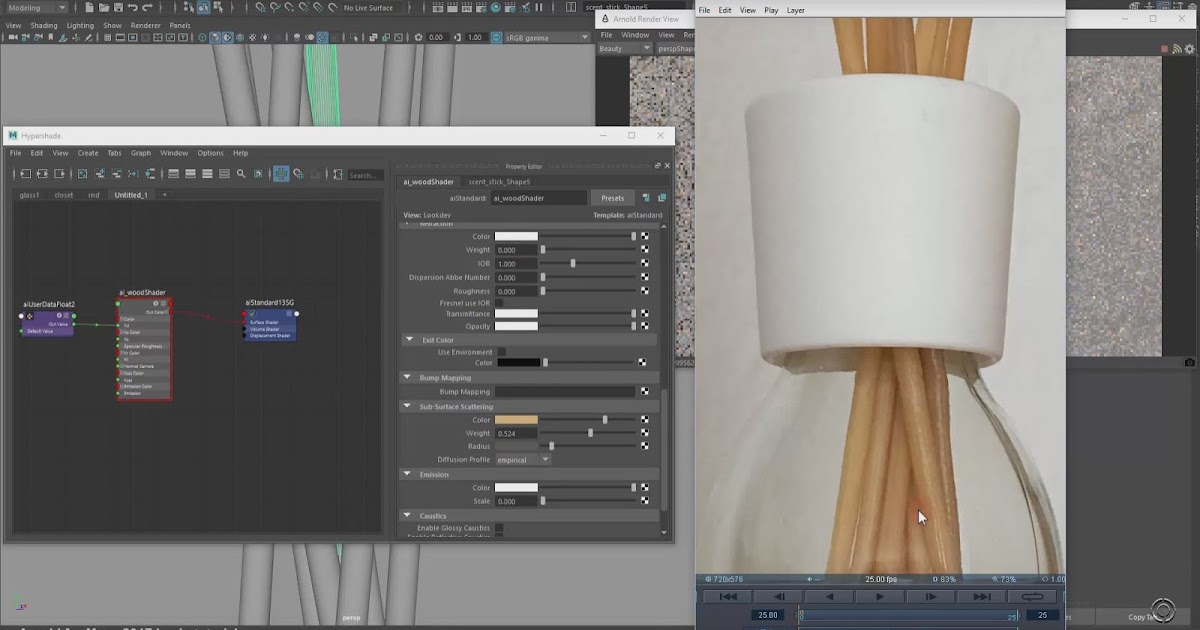1200x630 pixels.
Task: Click the Redo arrow in Maya toolbar
Action: pyautogui.click(x=147, y=7)
